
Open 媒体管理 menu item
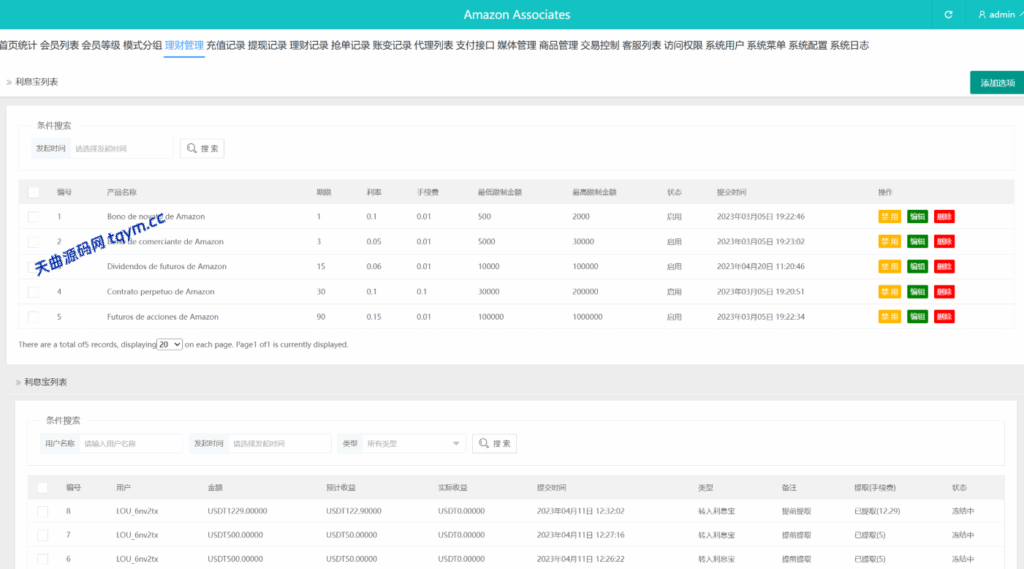click(x=517, y=45)
